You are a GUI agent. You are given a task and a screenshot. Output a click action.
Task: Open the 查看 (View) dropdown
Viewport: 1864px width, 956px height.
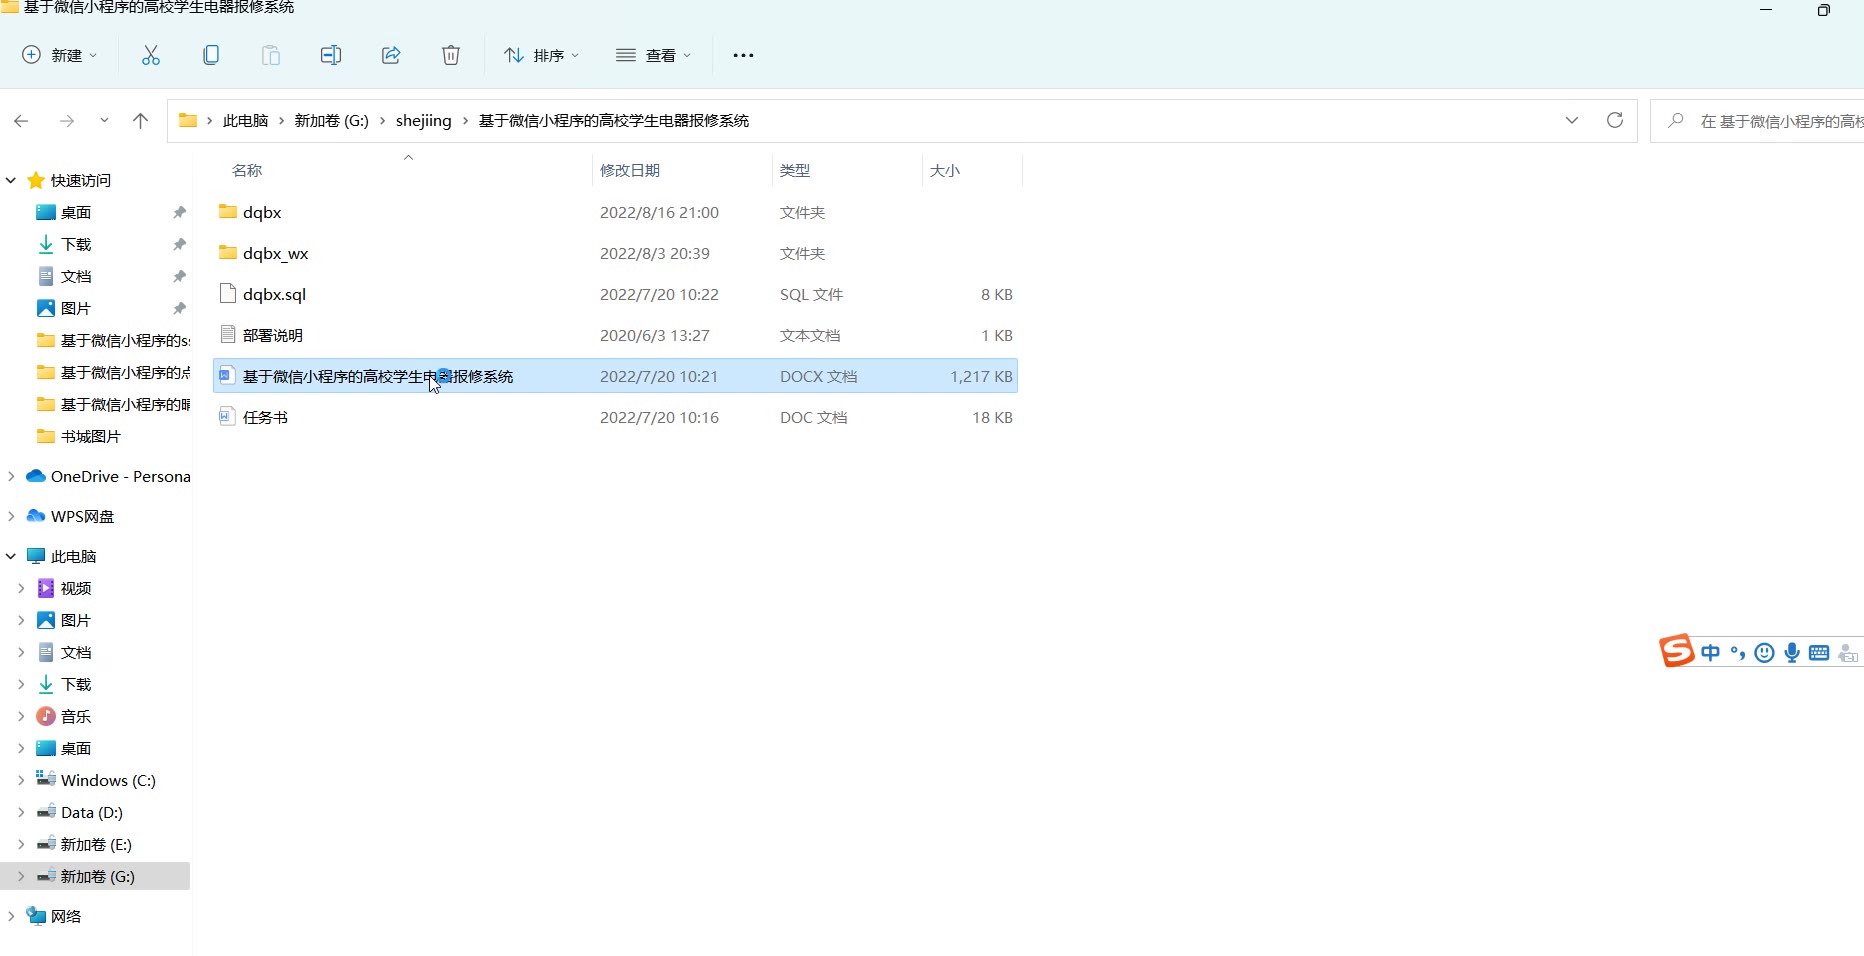(x=654, y=55)
